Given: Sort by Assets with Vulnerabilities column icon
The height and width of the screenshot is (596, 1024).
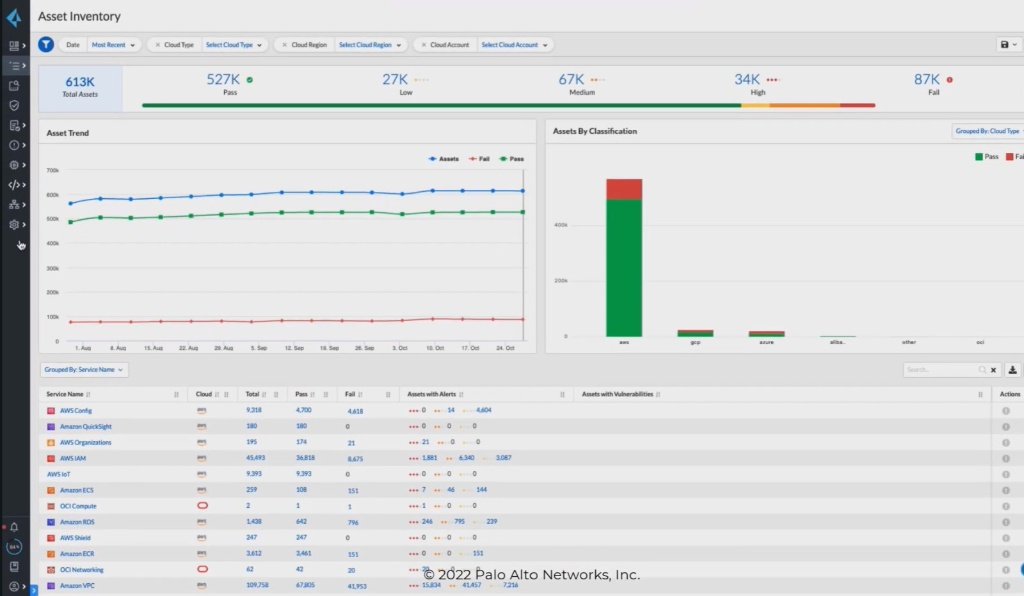Looking at the screenshot, I should click(x=658, y=394).
